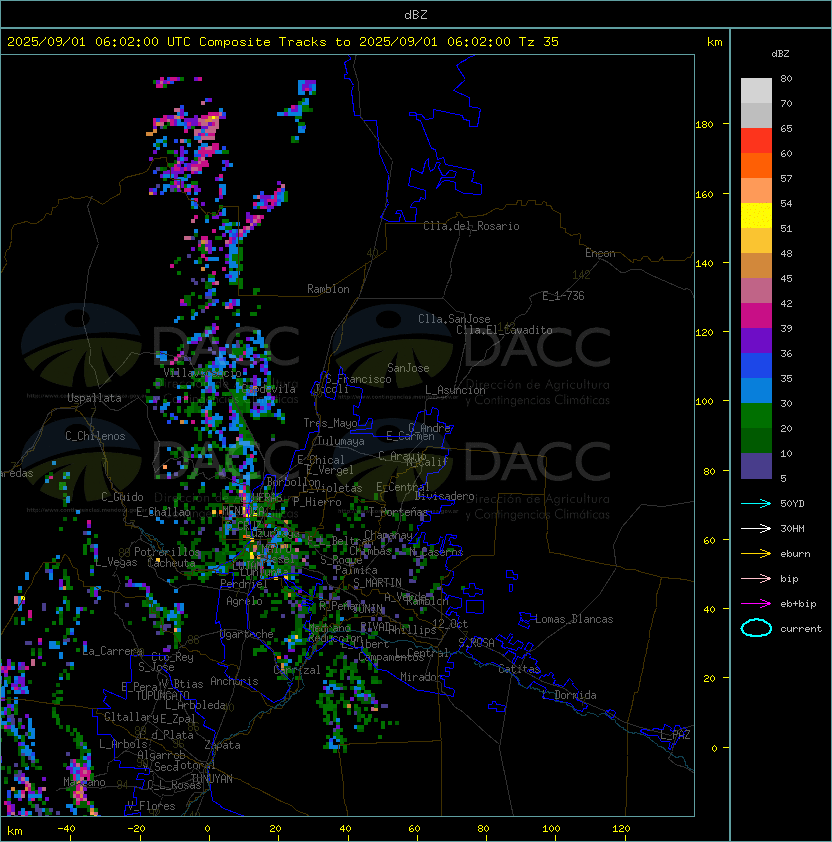
Task: Click the 'dBZ' title at top
Action: (x=416, y=15)
